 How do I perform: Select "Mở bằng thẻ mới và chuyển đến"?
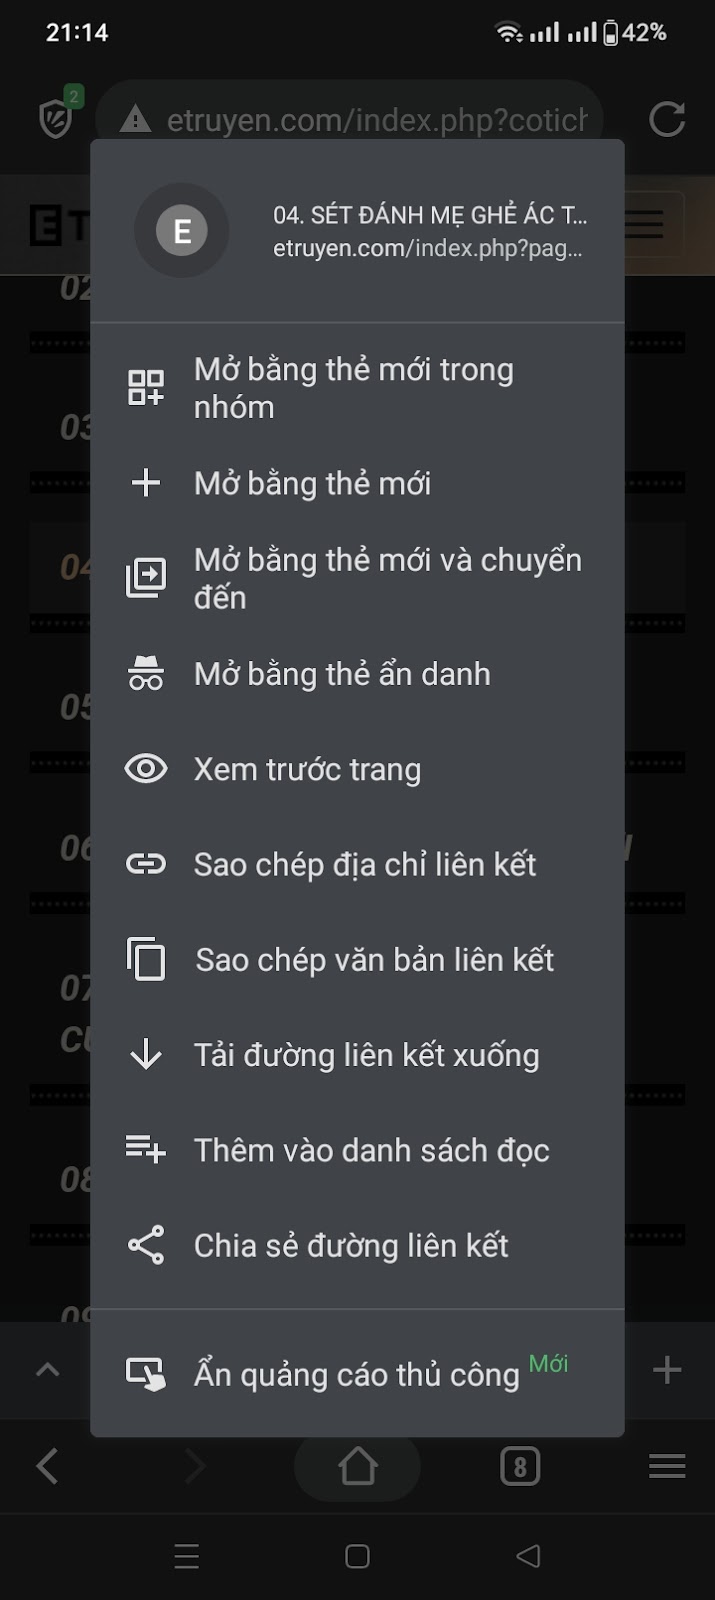click(387, 578)
